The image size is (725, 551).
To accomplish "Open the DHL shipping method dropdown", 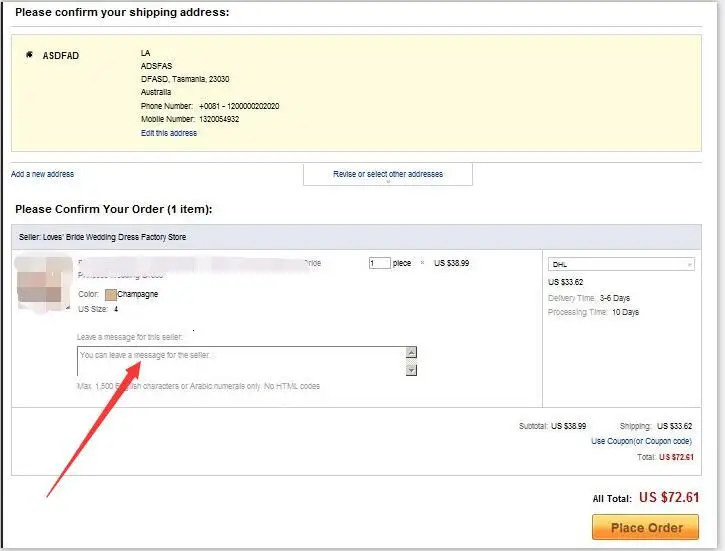I will click(621, 264).
